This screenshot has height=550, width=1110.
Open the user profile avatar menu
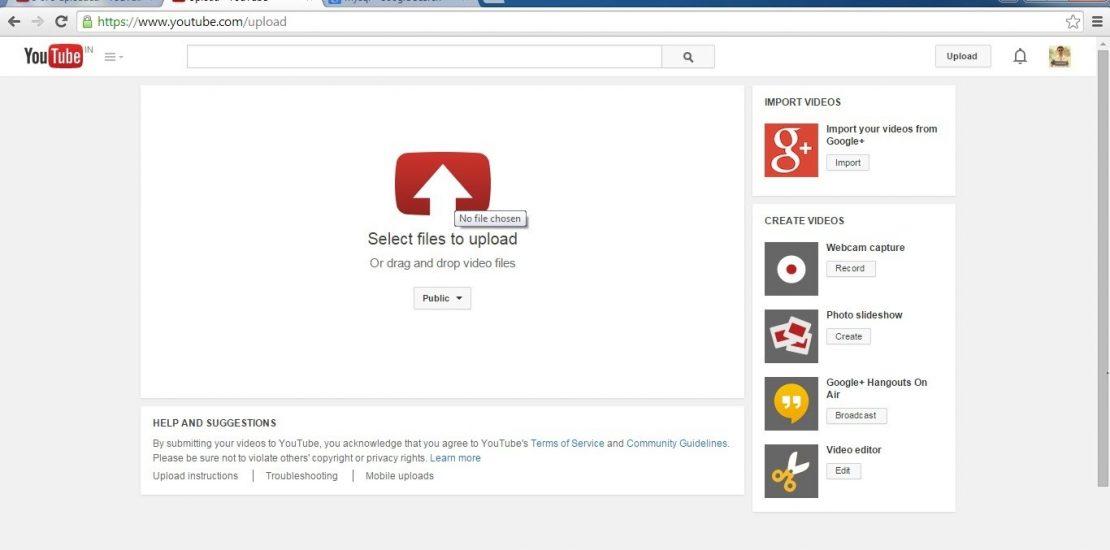(x=1059, y=57)
